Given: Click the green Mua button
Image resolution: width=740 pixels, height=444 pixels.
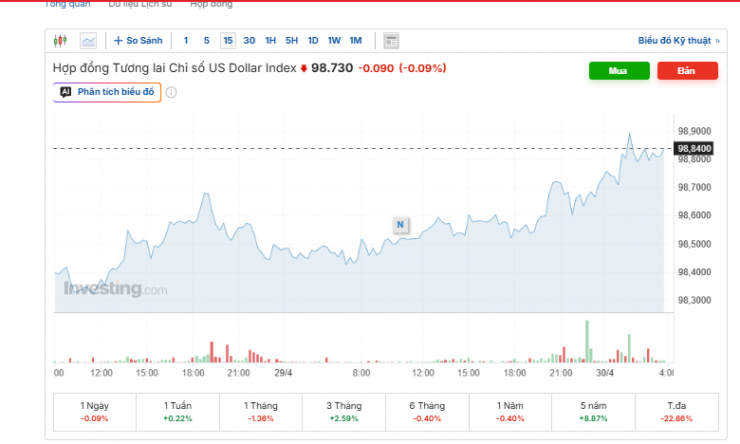Looking at the screenshot, I should pyautogui.click(x=619, y=71).
